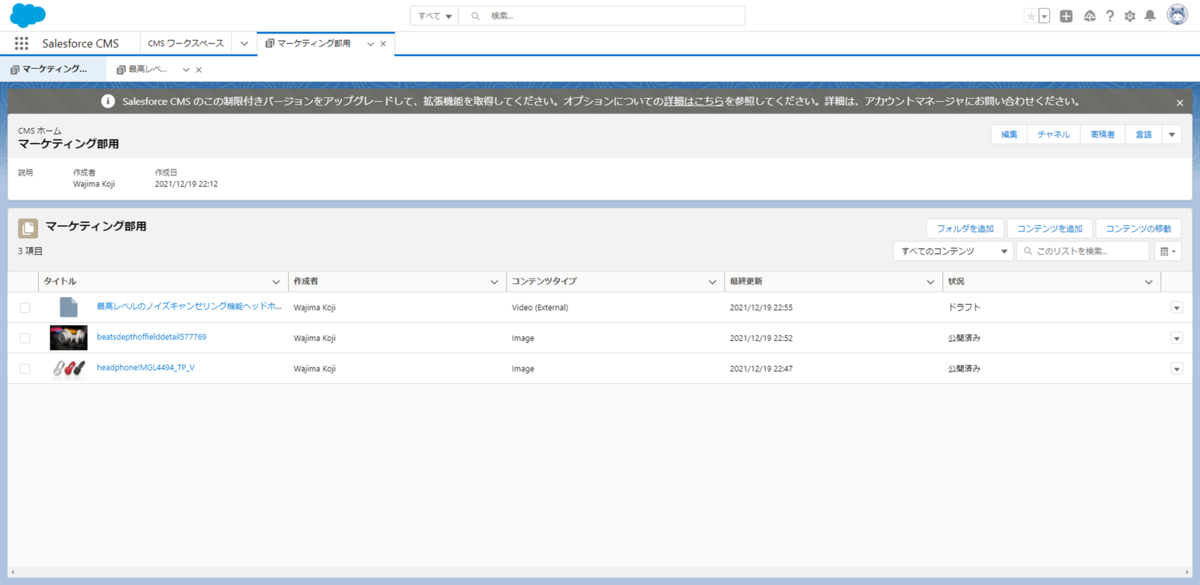
Task: Open the headphoneIMGL4494_TP_V title link
Action: click(x=145, y=368)
